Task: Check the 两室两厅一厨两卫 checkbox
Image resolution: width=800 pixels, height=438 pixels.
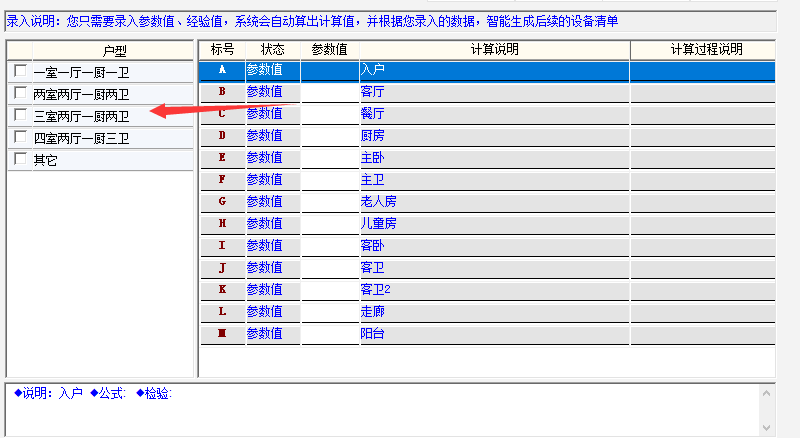Action: (x=20, y=92)
